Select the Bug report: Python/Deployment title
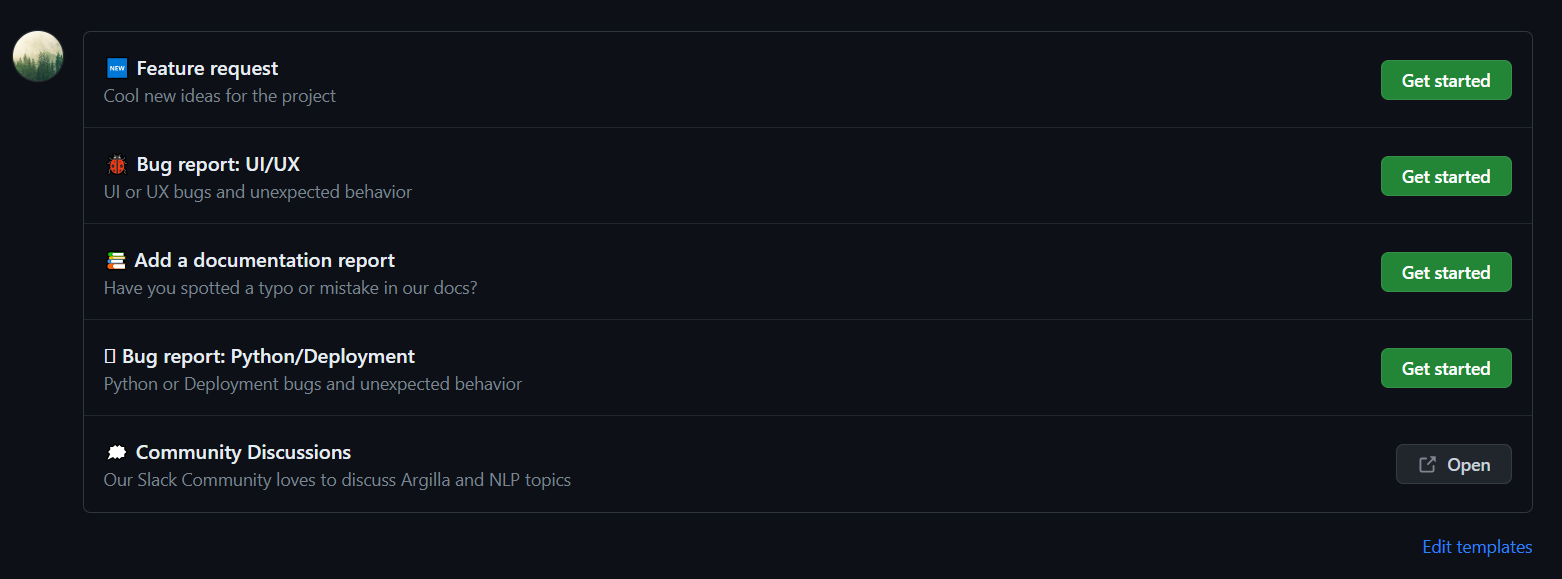 coord(268,357)
